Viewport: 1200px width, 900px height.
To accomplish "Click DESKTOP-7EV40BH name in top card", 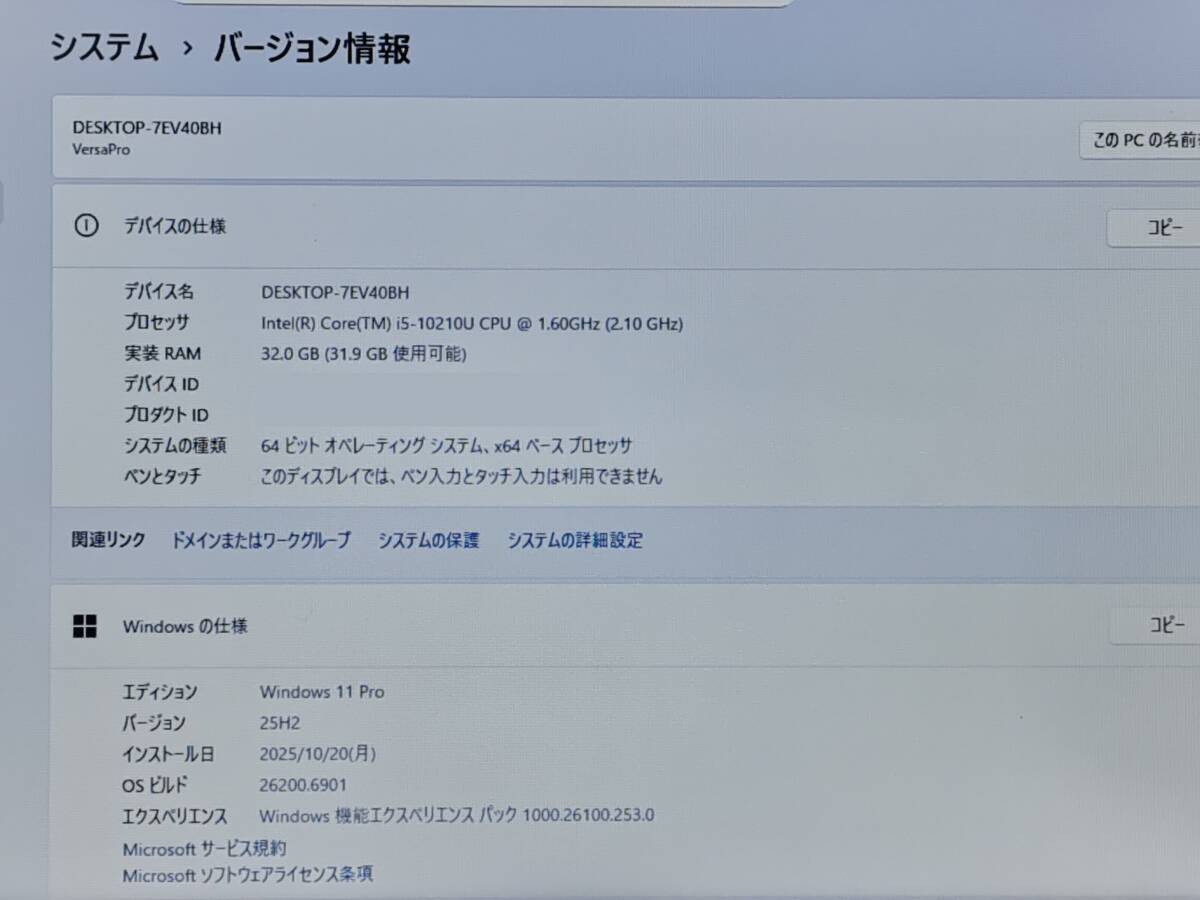I will click(x=147, y=127).
